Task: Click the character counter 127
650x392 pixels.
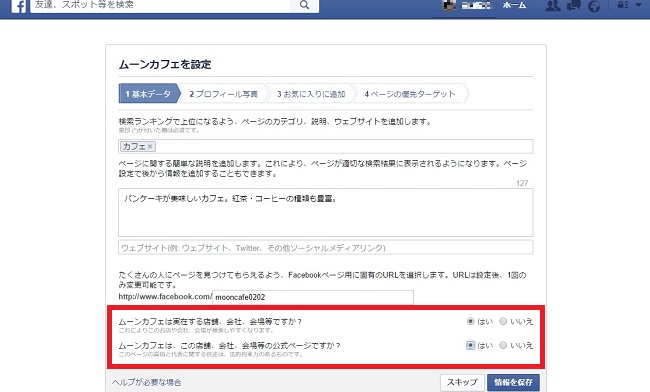Action: [522, 183]
